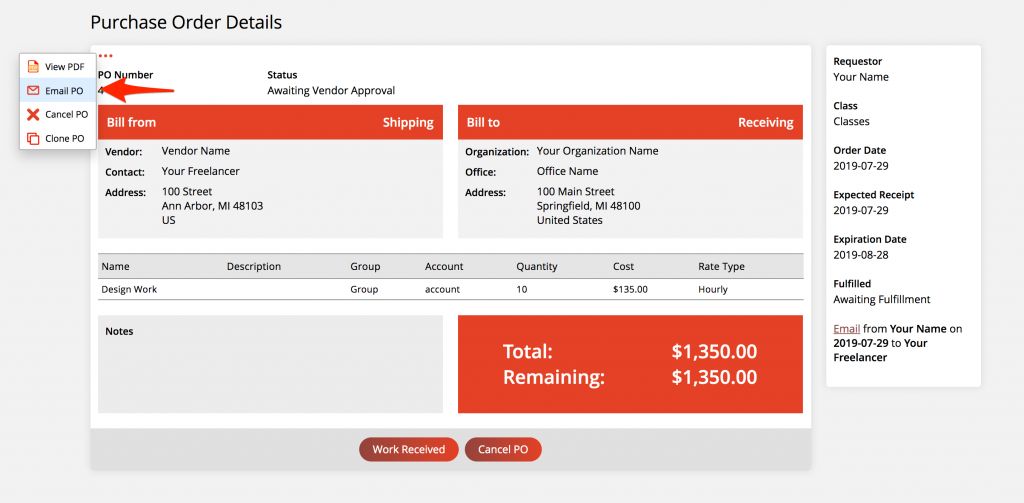The width and height of the screenshot is (1024, 503).
Task: Click the Cost column header
Action: (623, 267)
